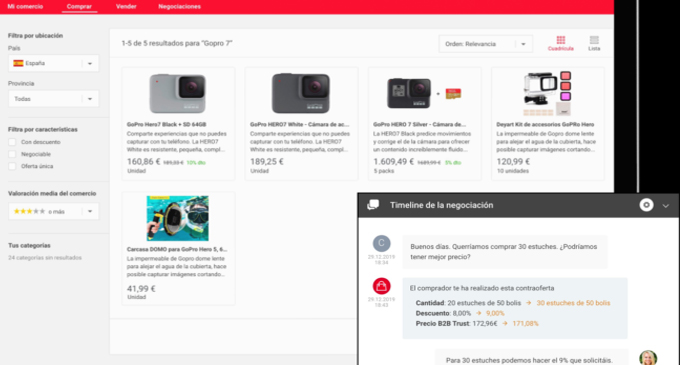Go to the Negociaciones tab
Image resolution: width=680 pixels, height=365 pixels.
180,7
